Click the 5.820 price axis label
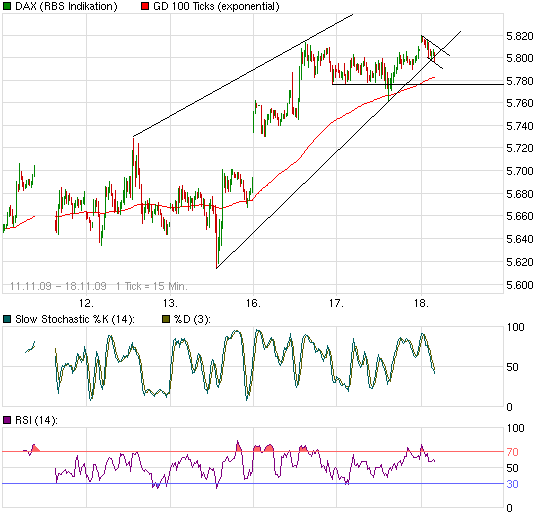Image resolution: width=545 pixels, height=516 pixels. click(520, 36)
